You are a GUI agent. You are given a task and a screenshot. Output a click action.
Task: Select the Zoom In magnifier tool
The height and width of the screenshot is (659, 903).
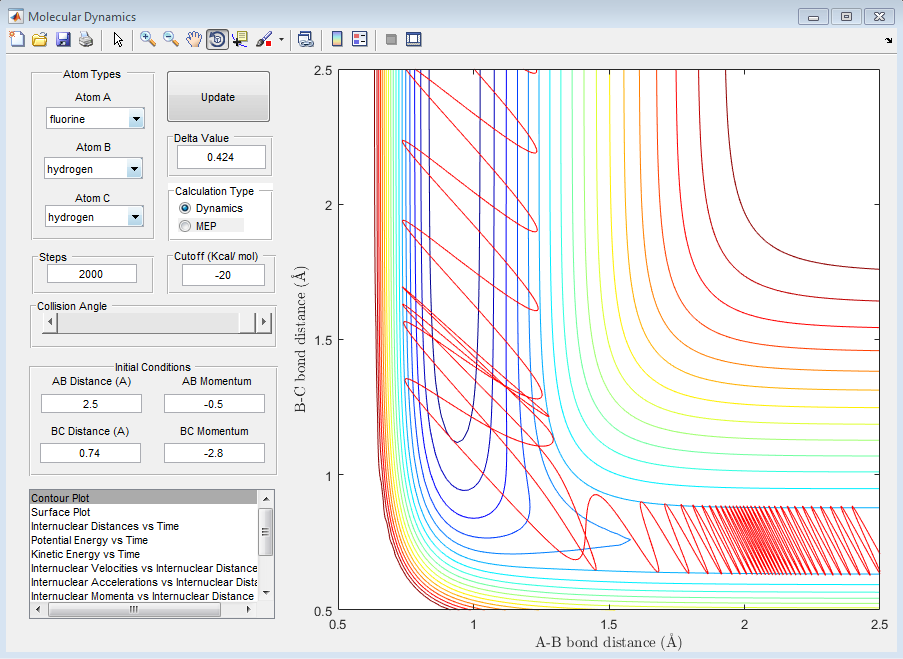coord(148,39)
